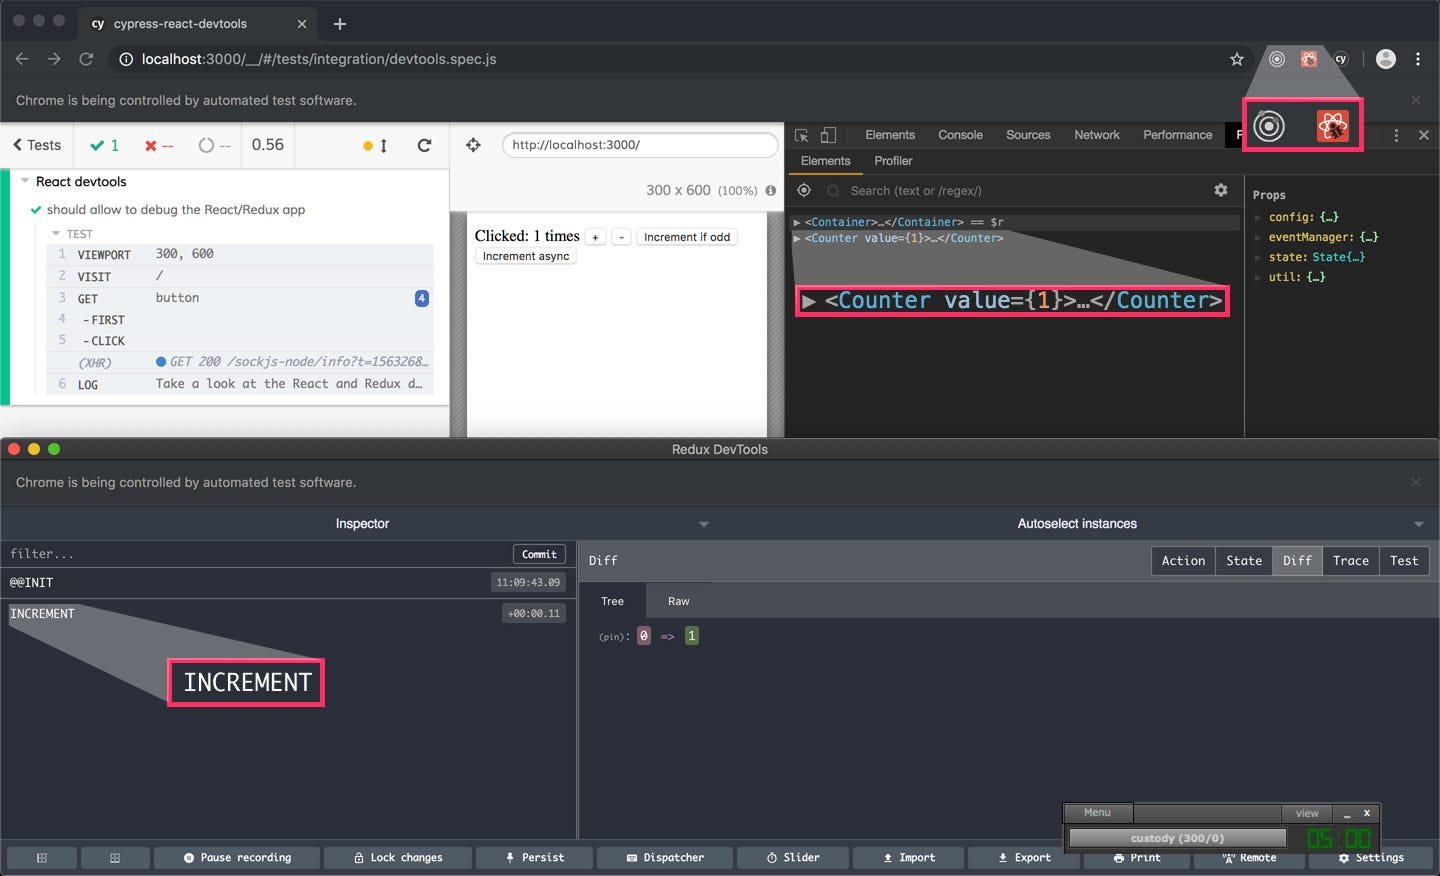1440x876 pixels.
Task: Expand the Counter element disclosure triangle
Action: click(799, 238)
